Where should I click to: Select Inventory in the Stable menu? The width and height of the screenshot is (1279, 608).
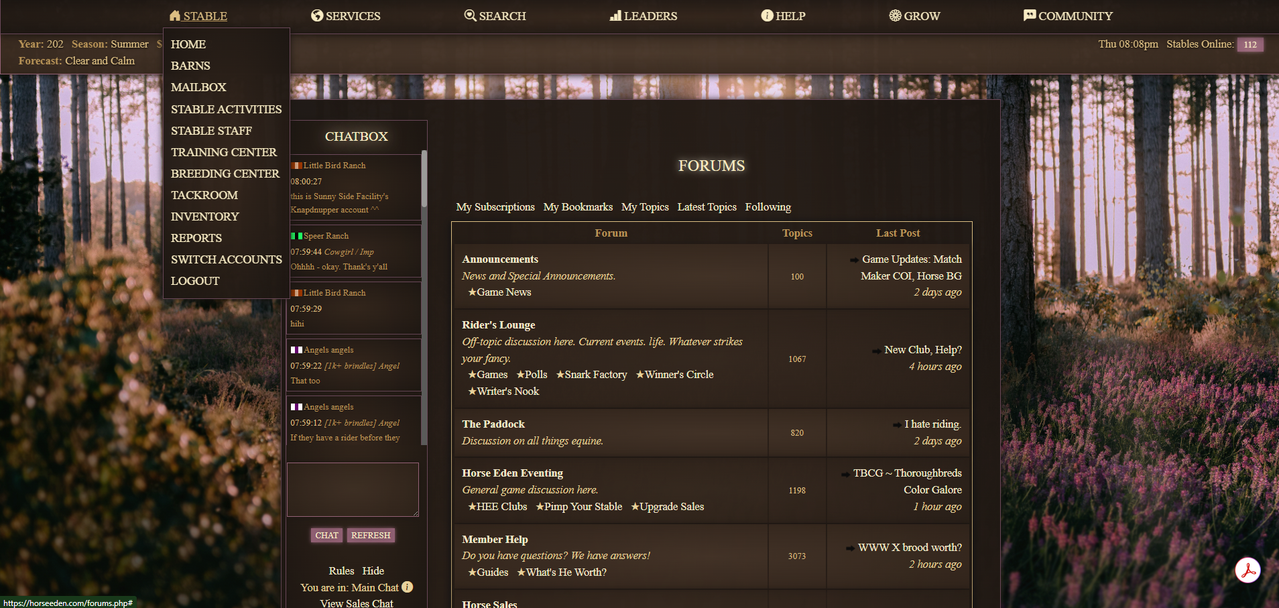(205, 216)
